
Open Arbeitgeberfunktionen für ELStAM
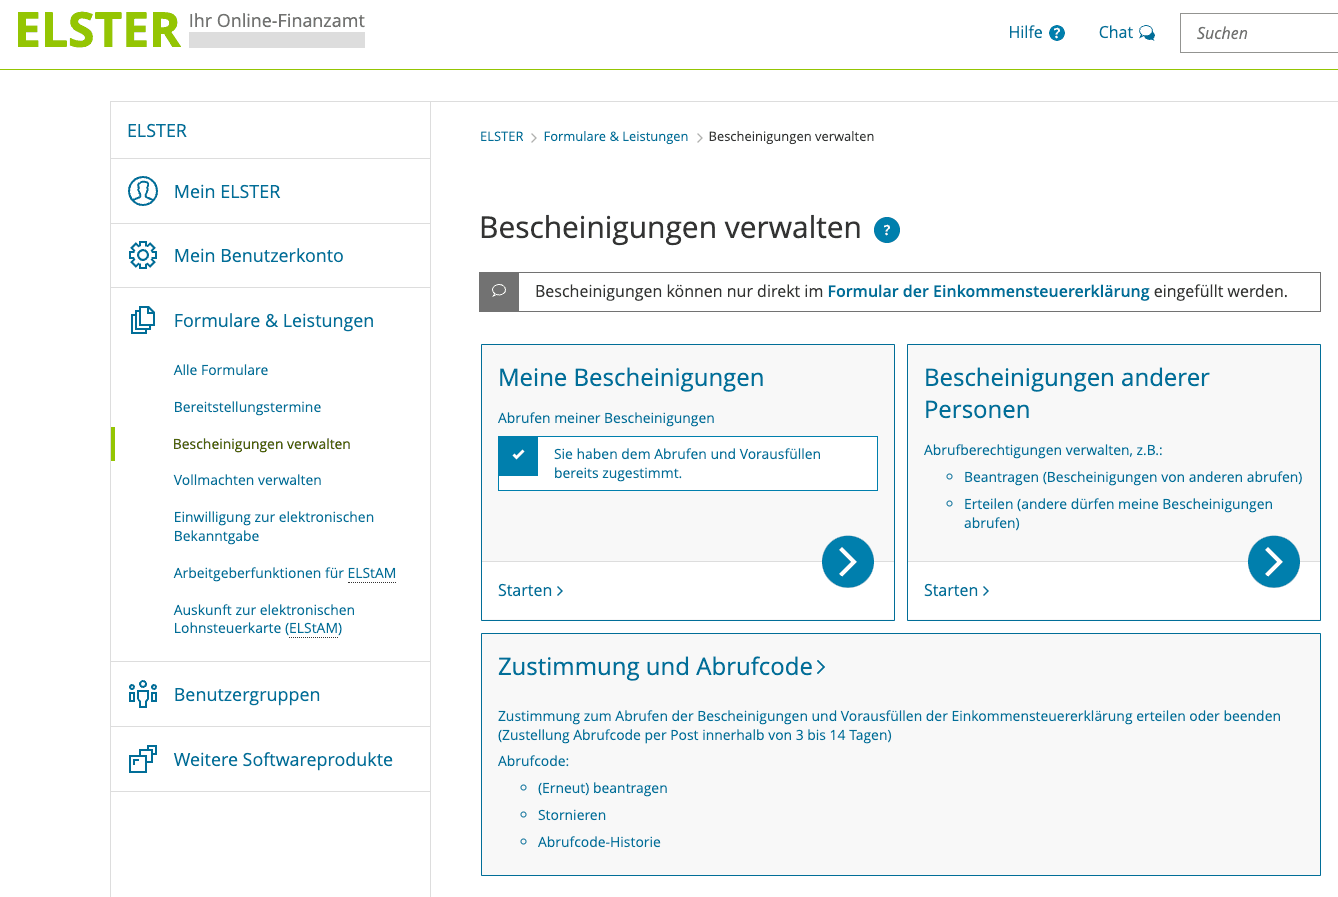pos(285,573)
